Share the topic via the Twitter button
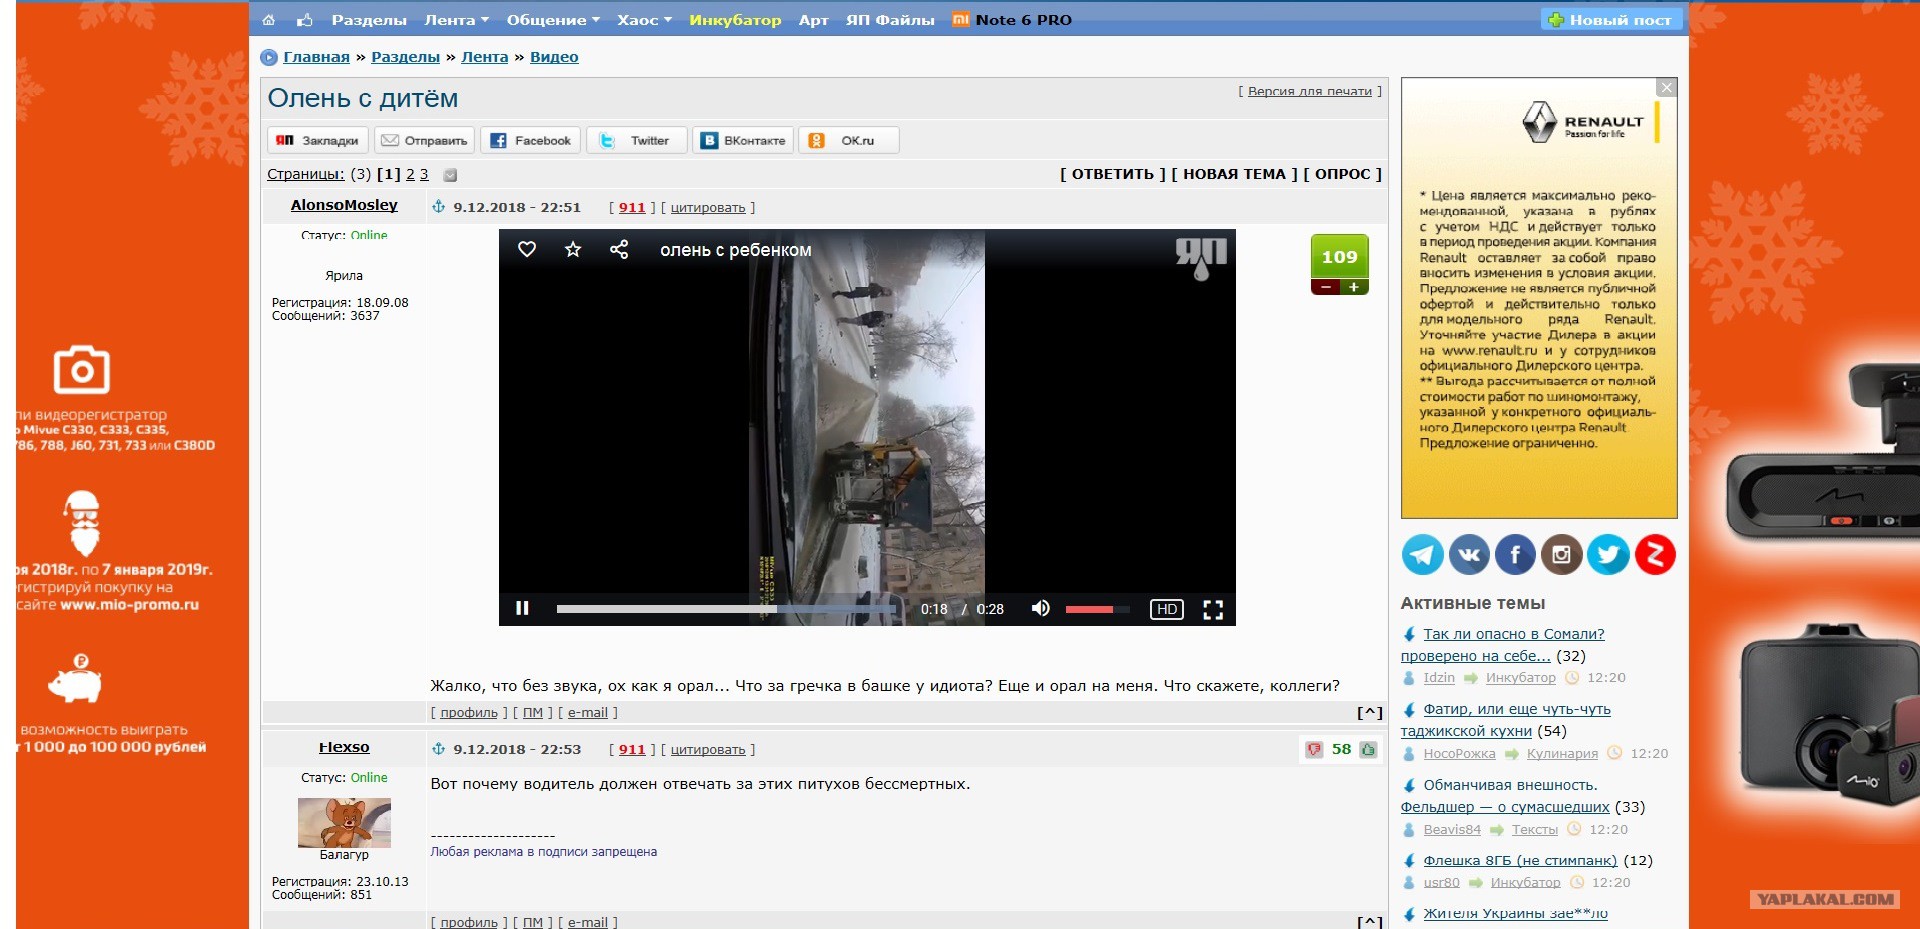Screen dimensions: 1920x929 point(638,140)
